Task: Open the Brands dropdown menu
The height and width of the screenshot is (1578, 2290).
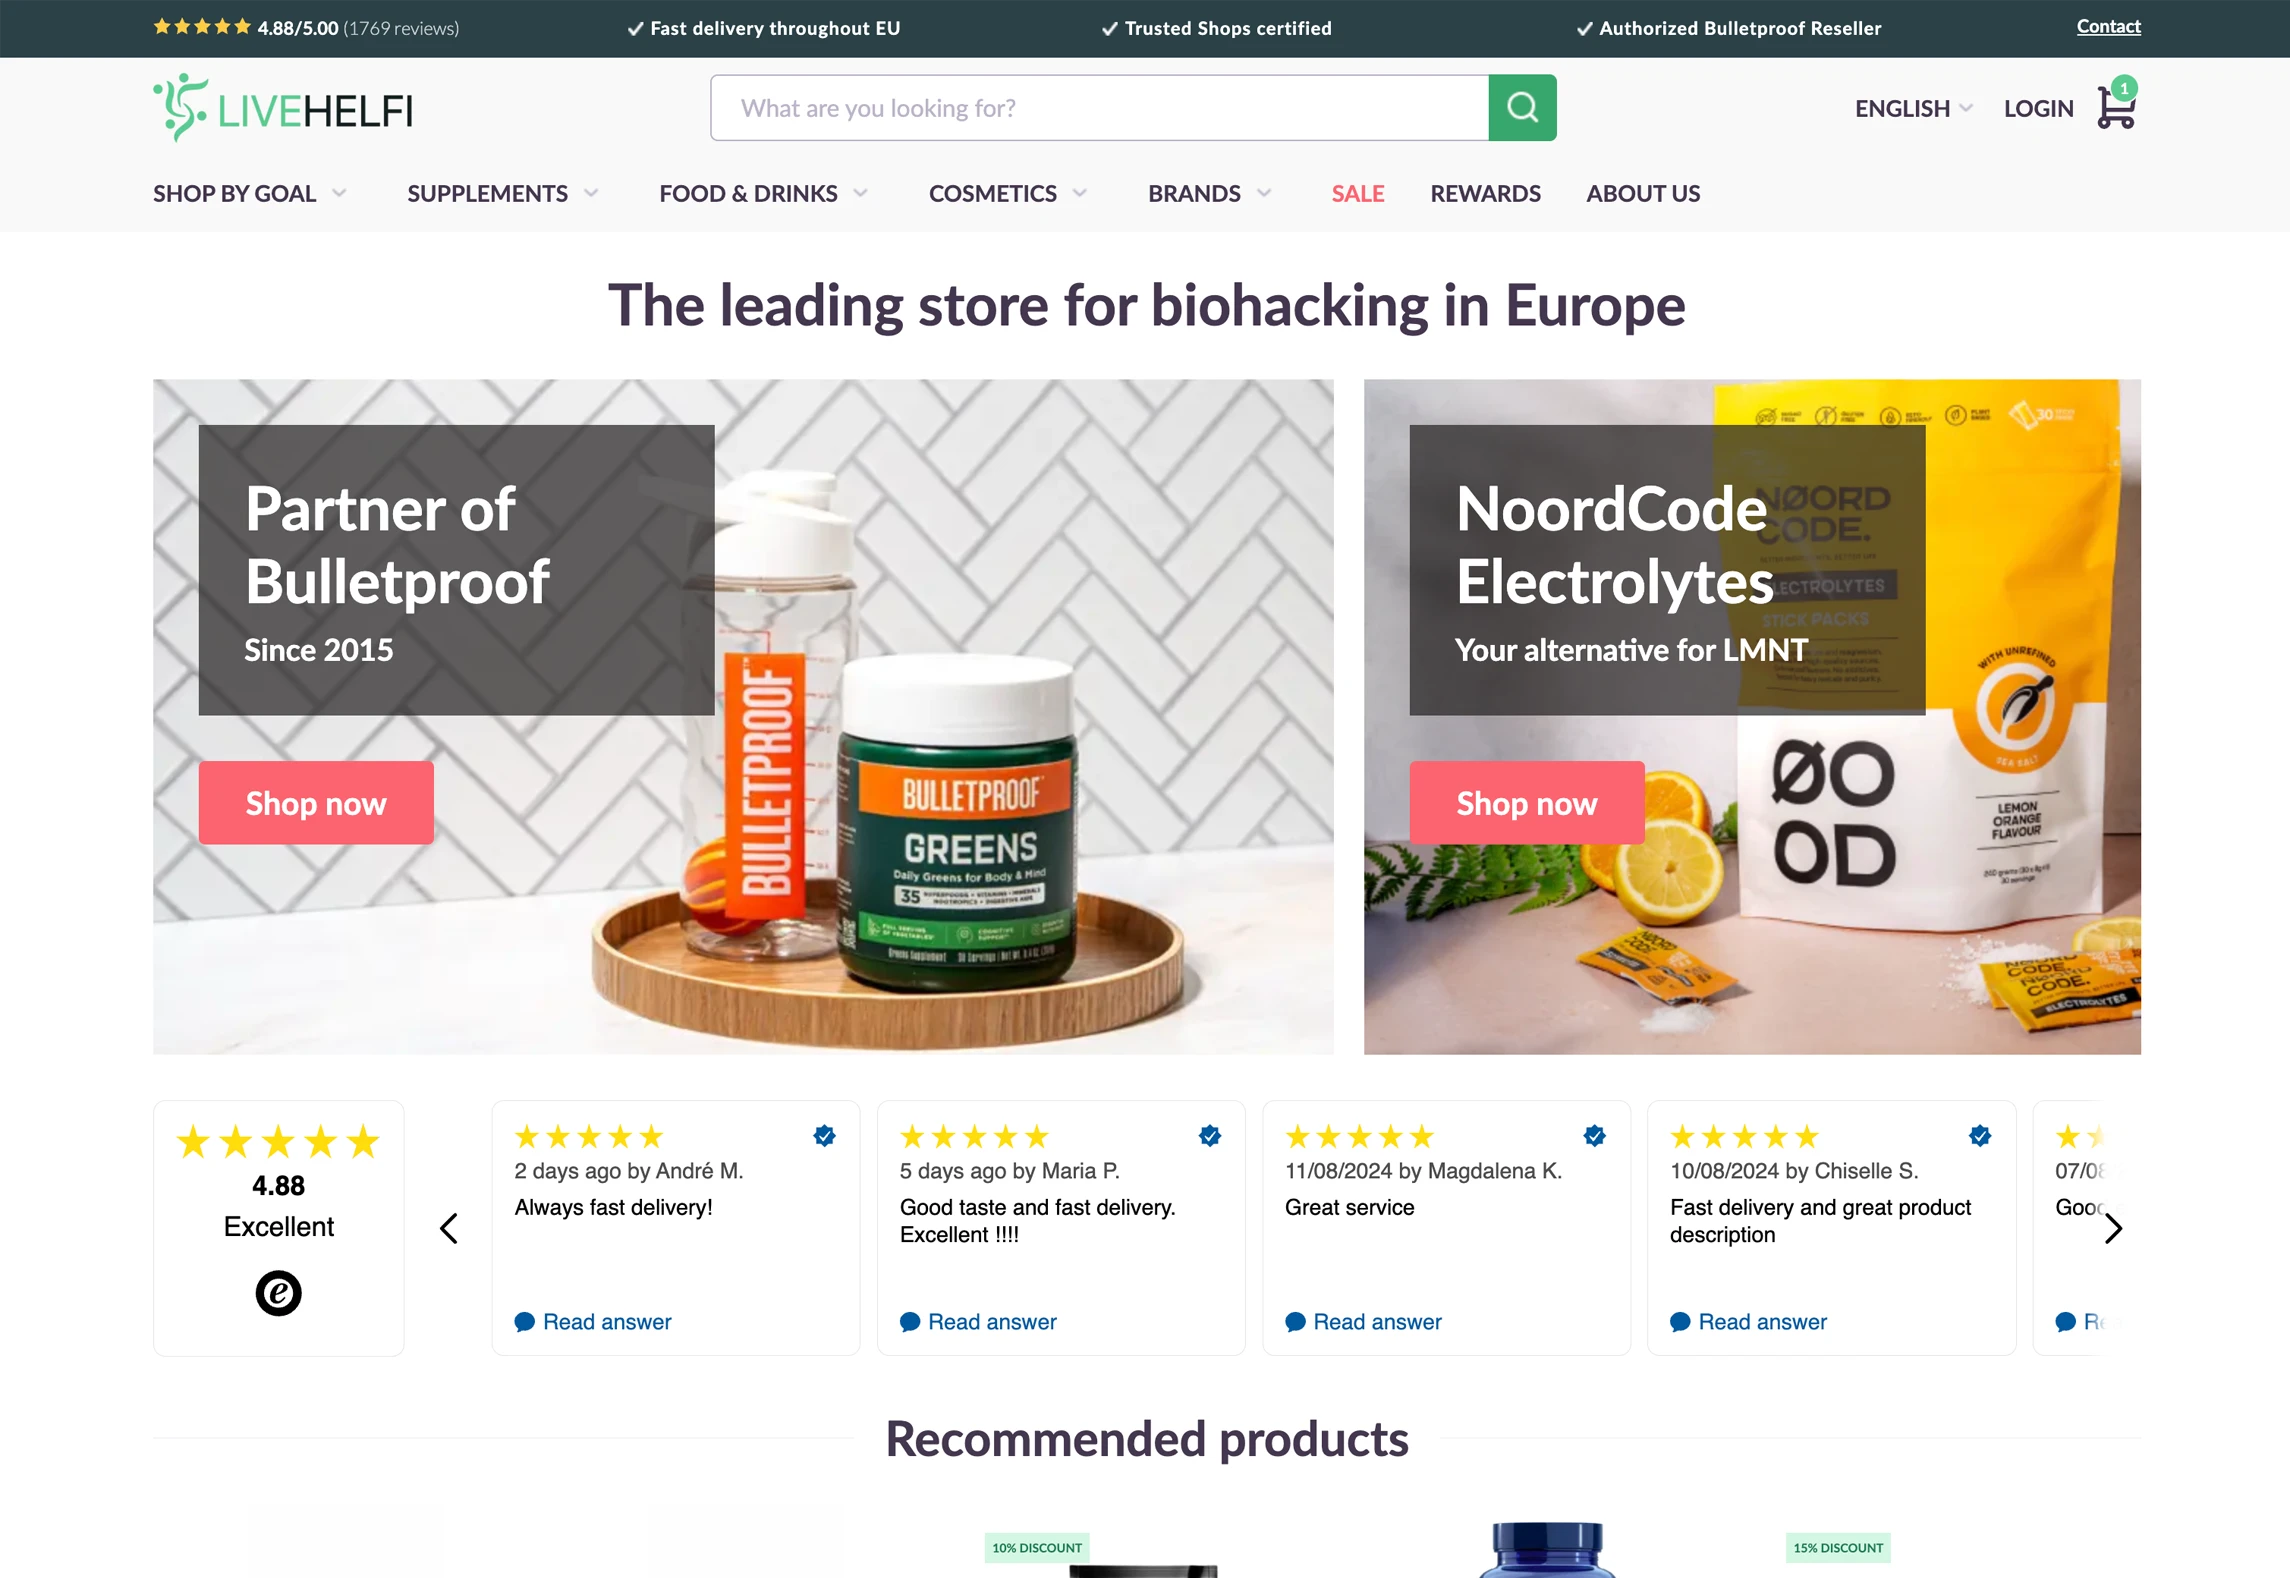Action: coord(1209,193)
